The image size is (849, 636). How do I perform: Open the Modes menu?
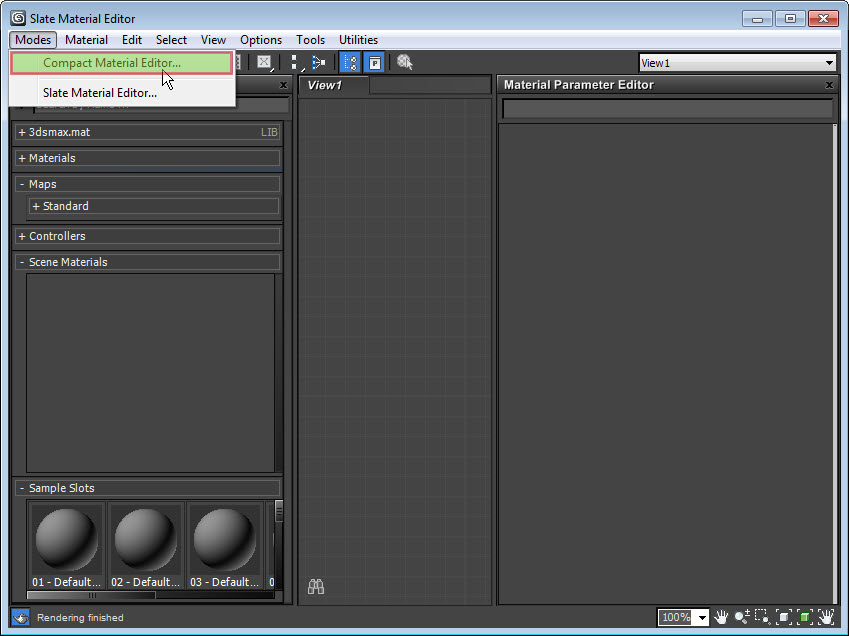pos(33,40)
